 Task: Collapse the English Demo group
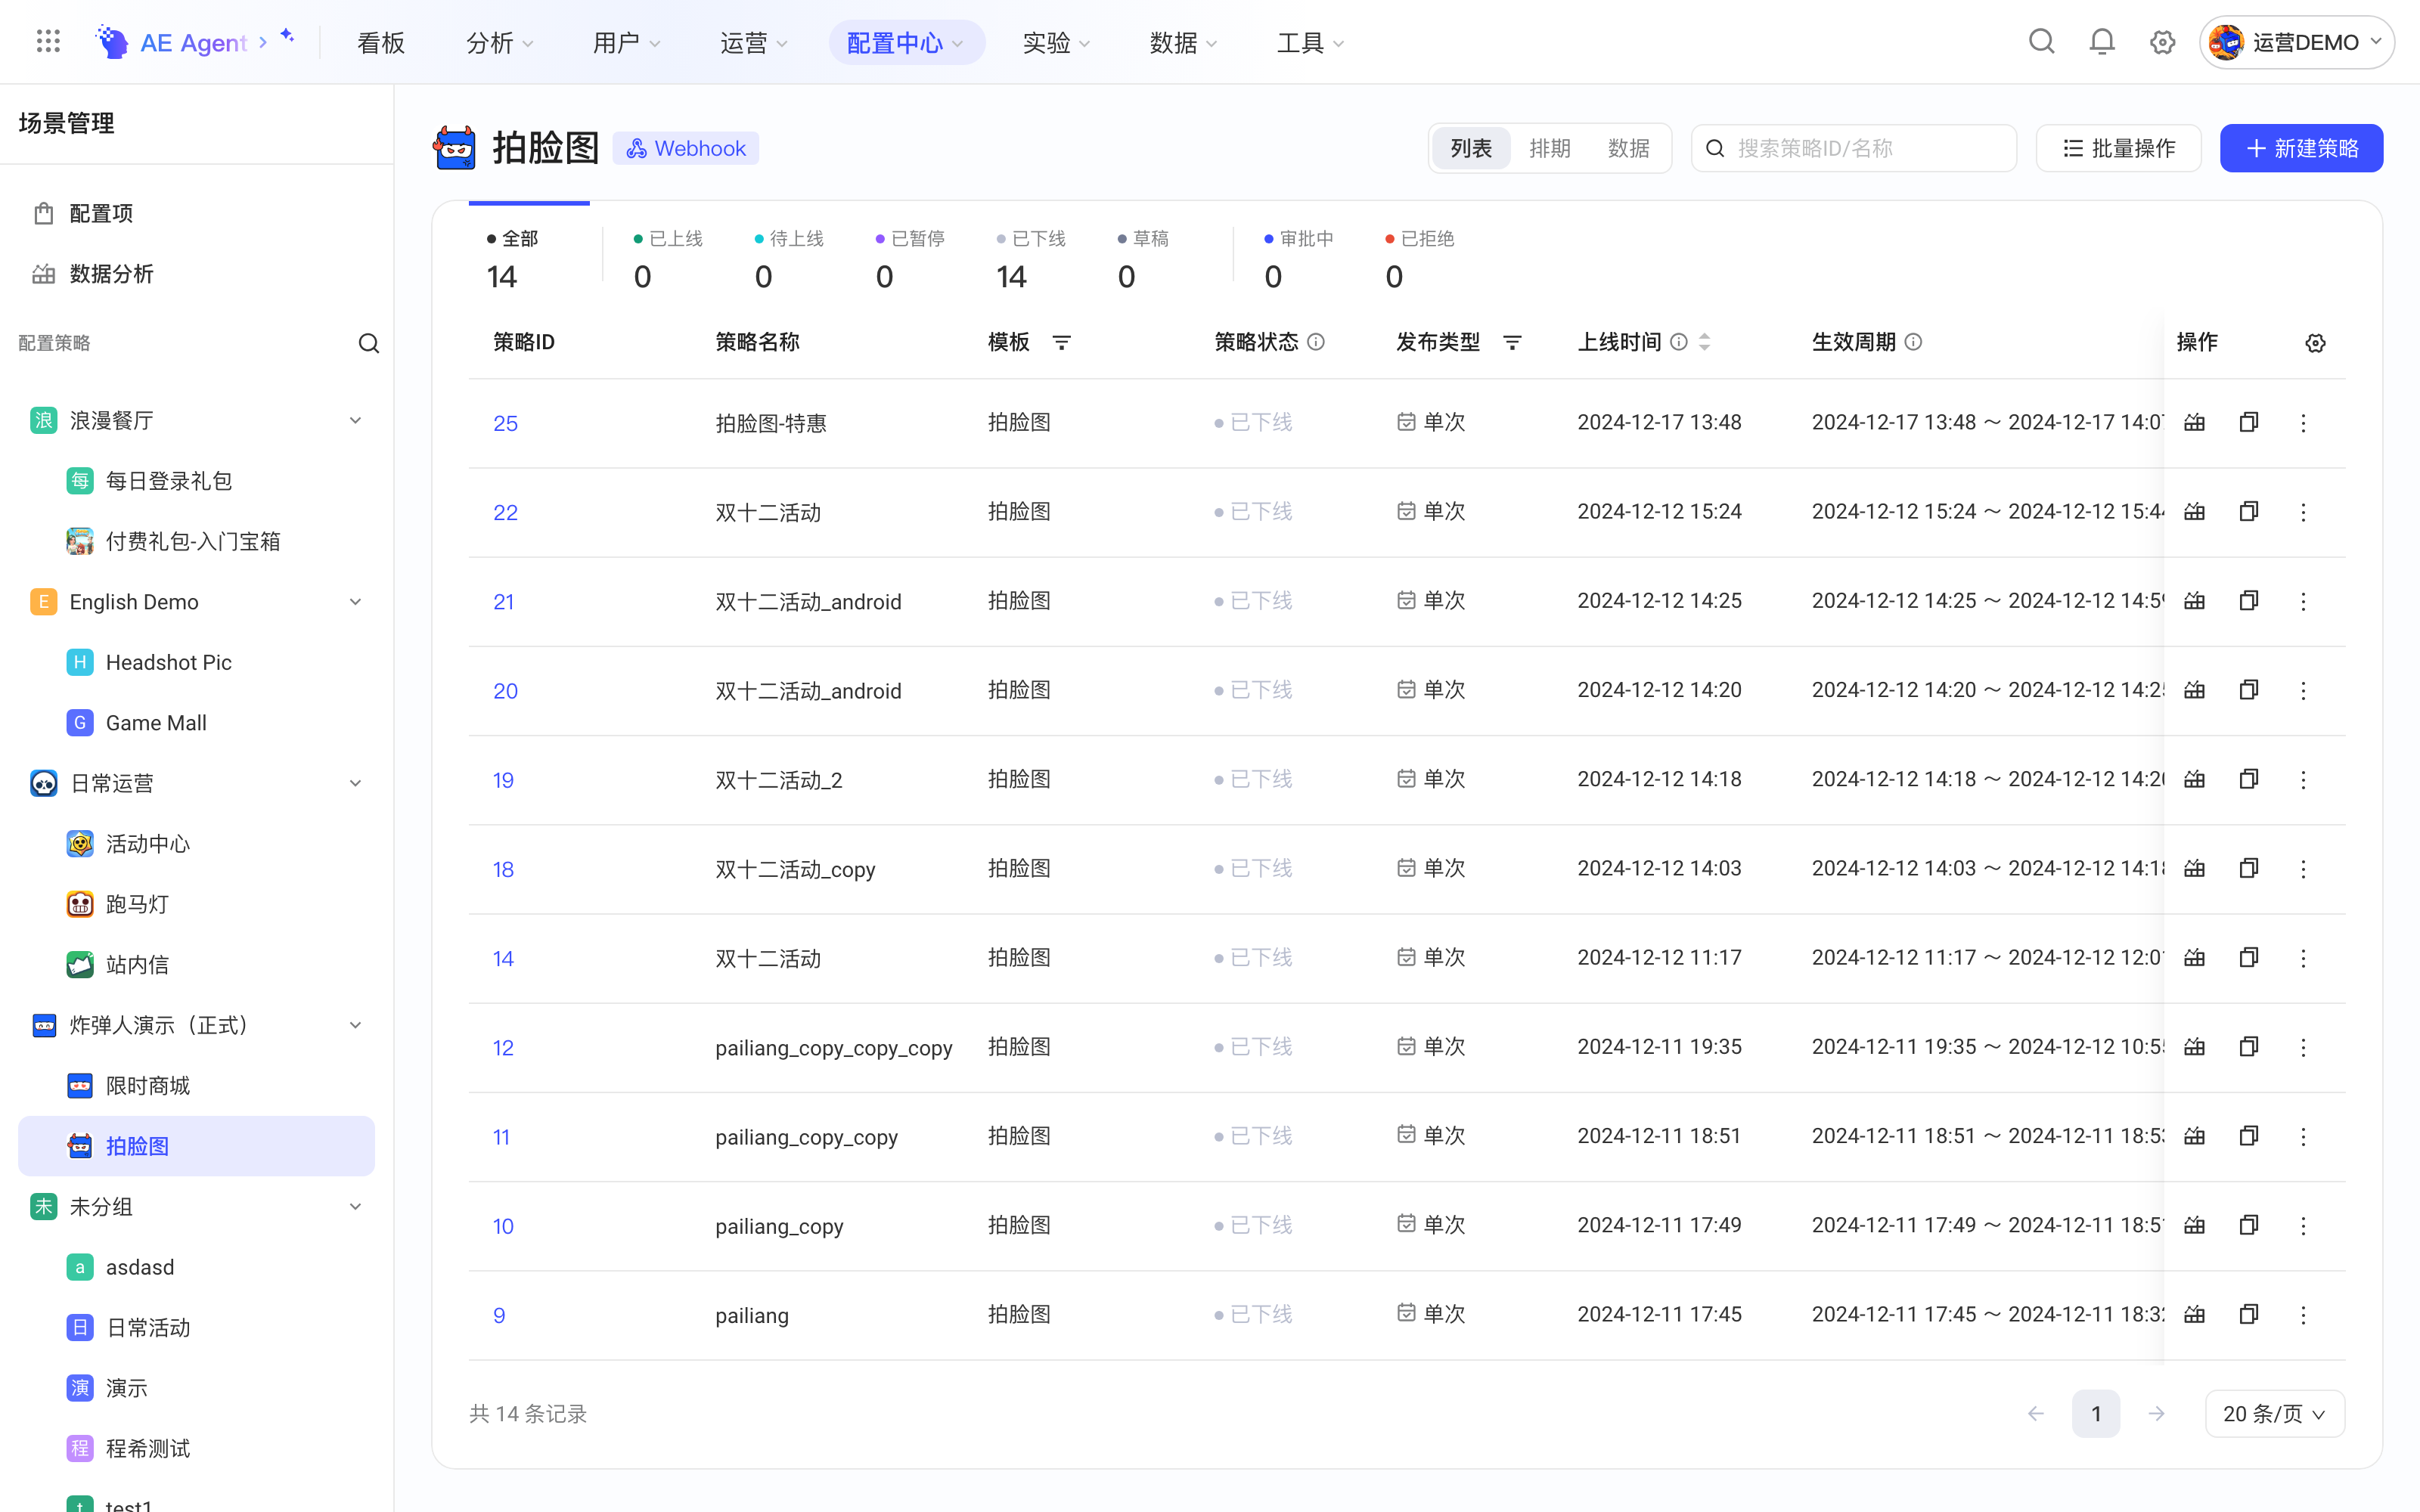[x=355, y=601]
